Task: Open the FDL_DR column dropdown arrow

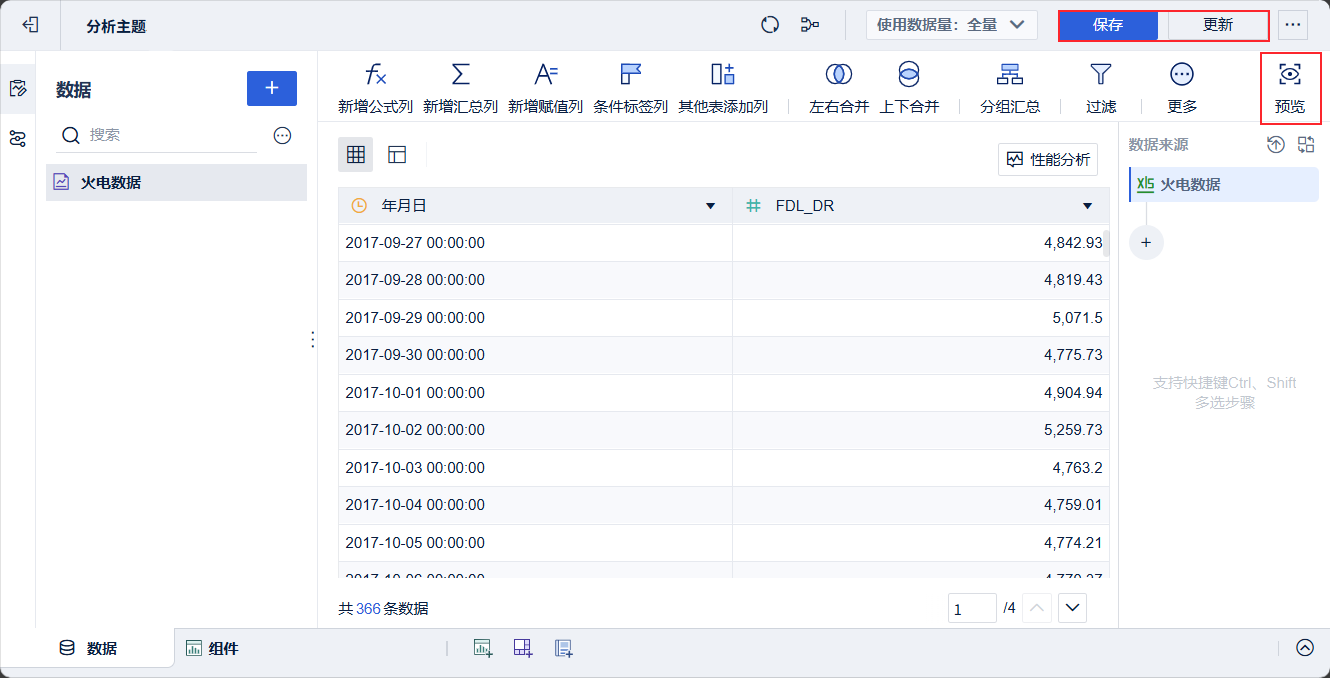Action: (1088, 206)
